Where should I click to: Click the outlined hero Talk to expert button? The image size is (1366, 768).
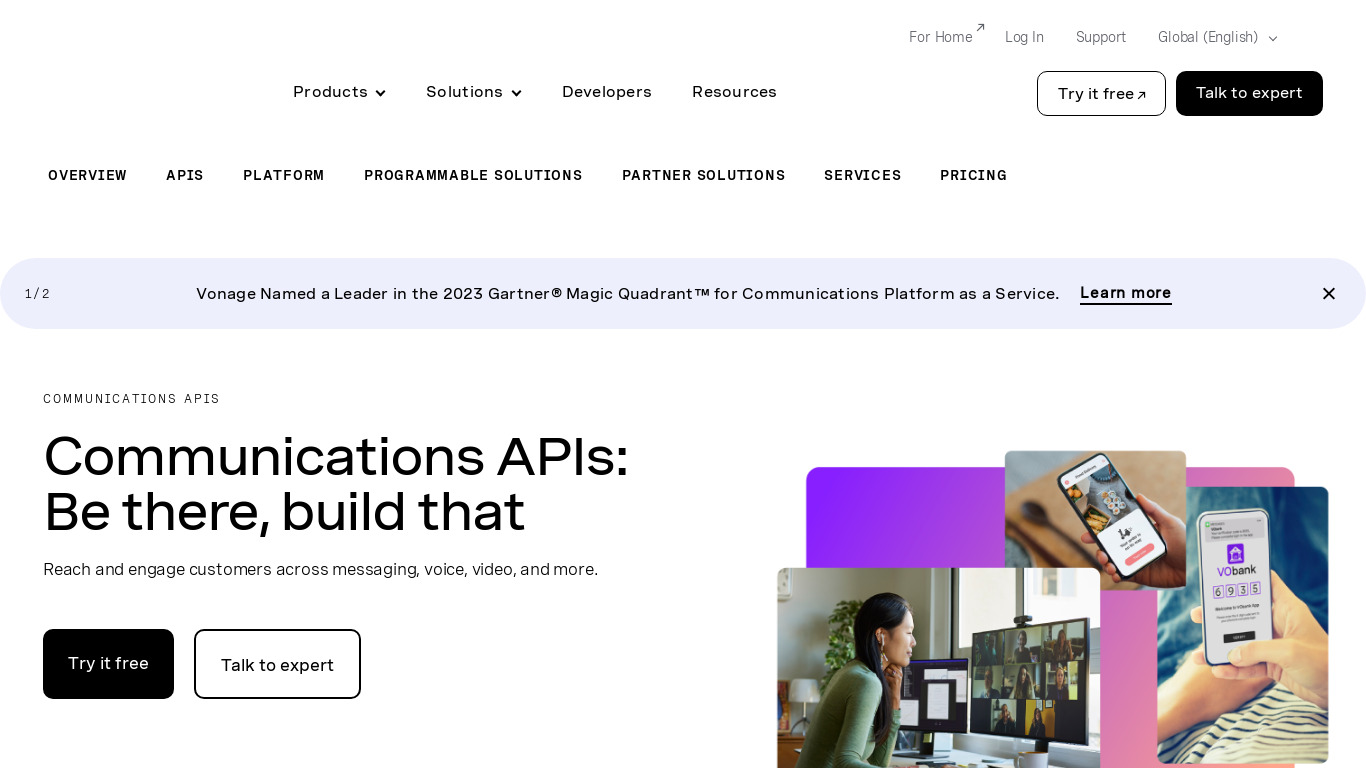(277, 664)
